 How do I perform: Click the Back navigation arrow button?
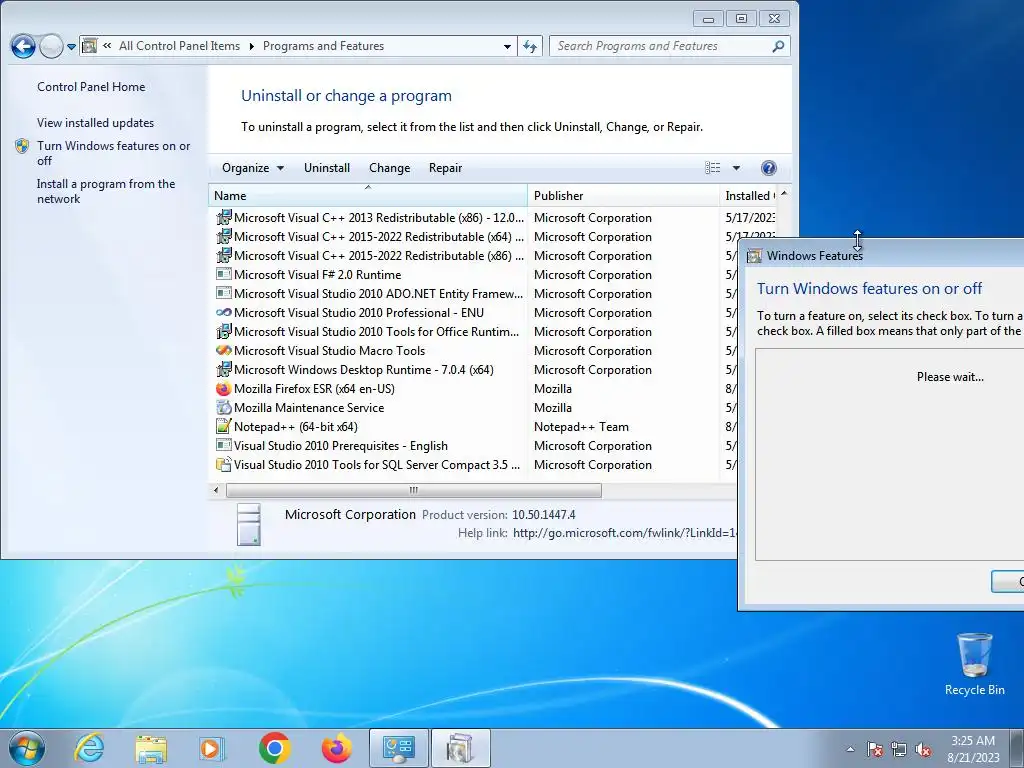pos(24,46)
